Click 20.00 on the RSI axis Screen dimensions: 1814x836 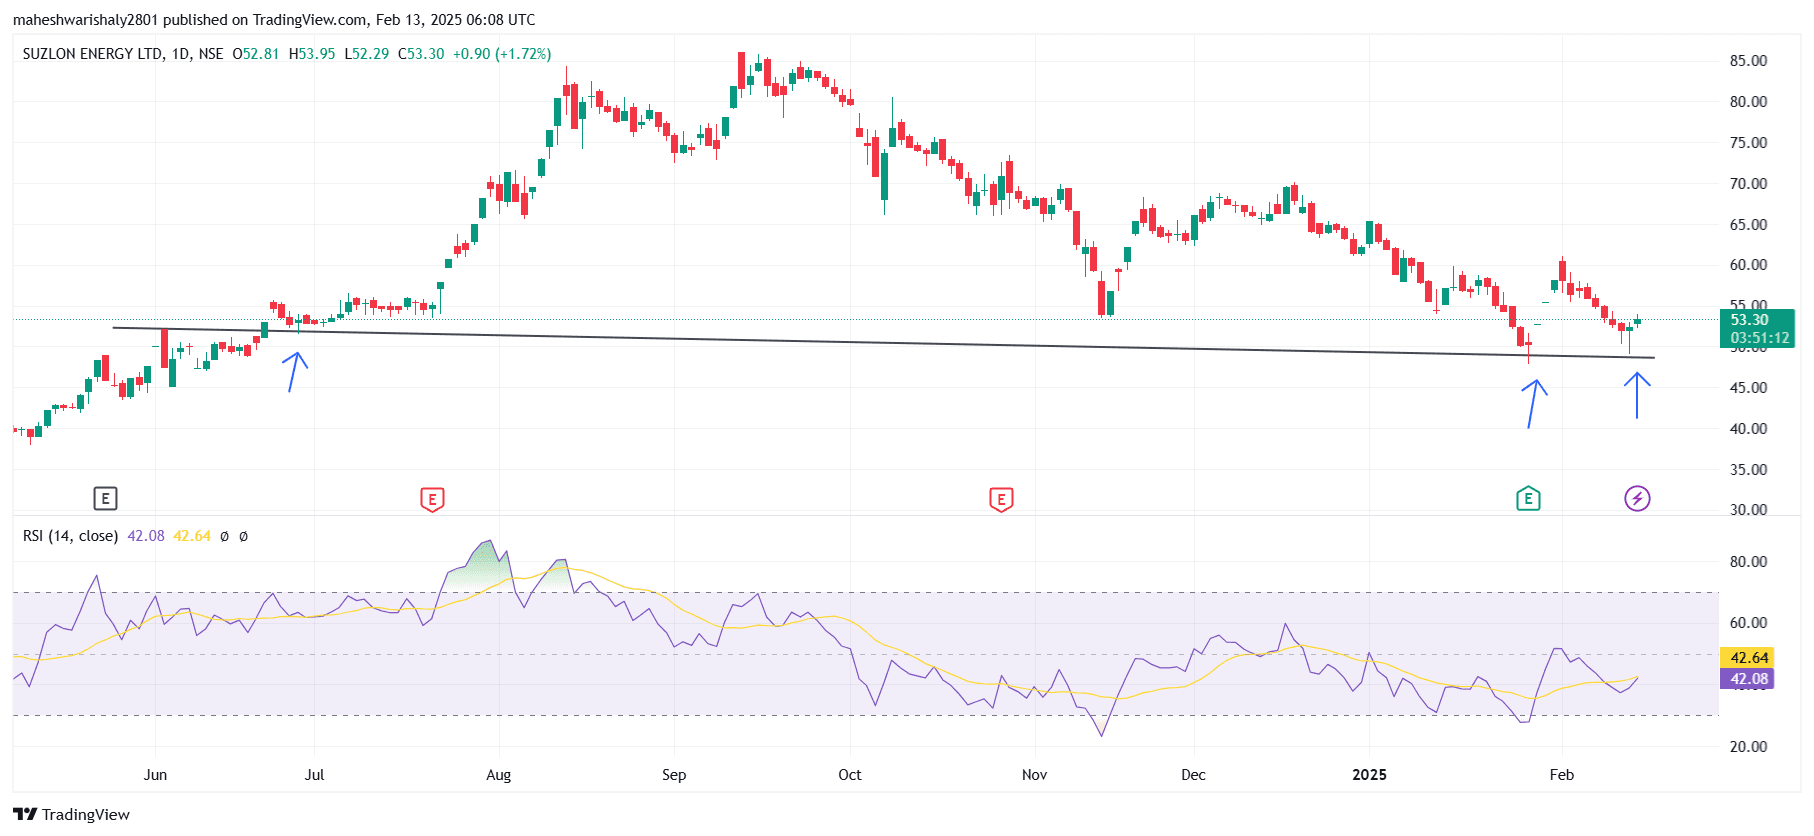click(1748, 747)
